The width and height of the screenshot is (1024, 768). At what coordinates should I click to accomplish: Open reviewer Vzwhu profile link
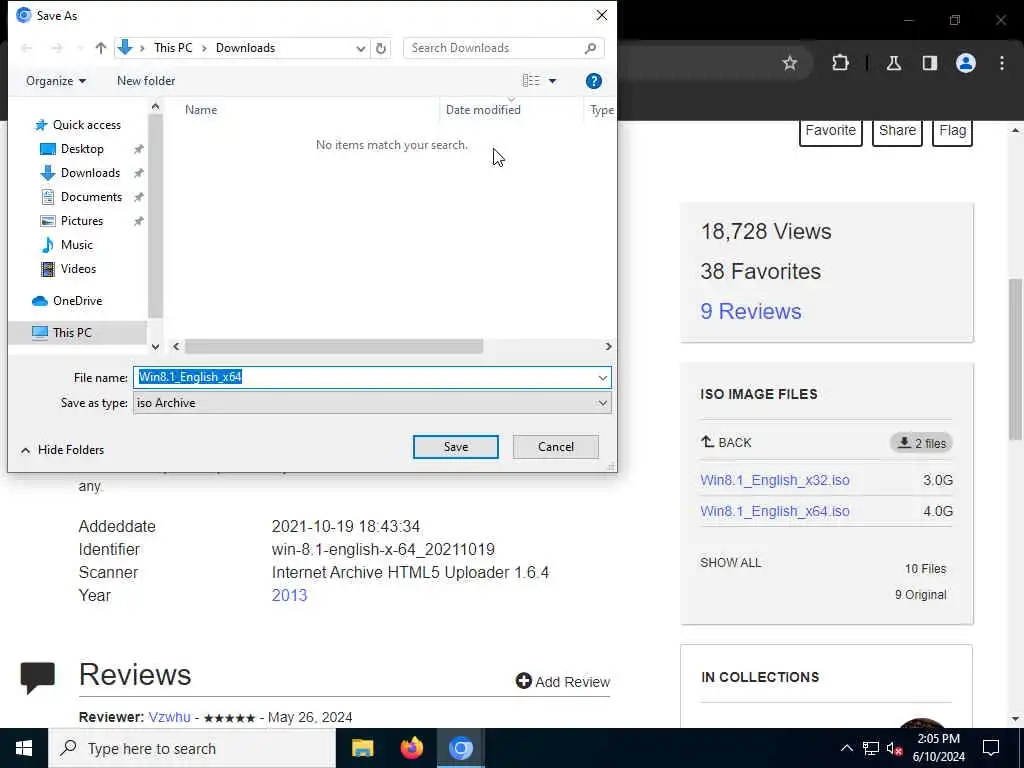[x=170, y=717]
